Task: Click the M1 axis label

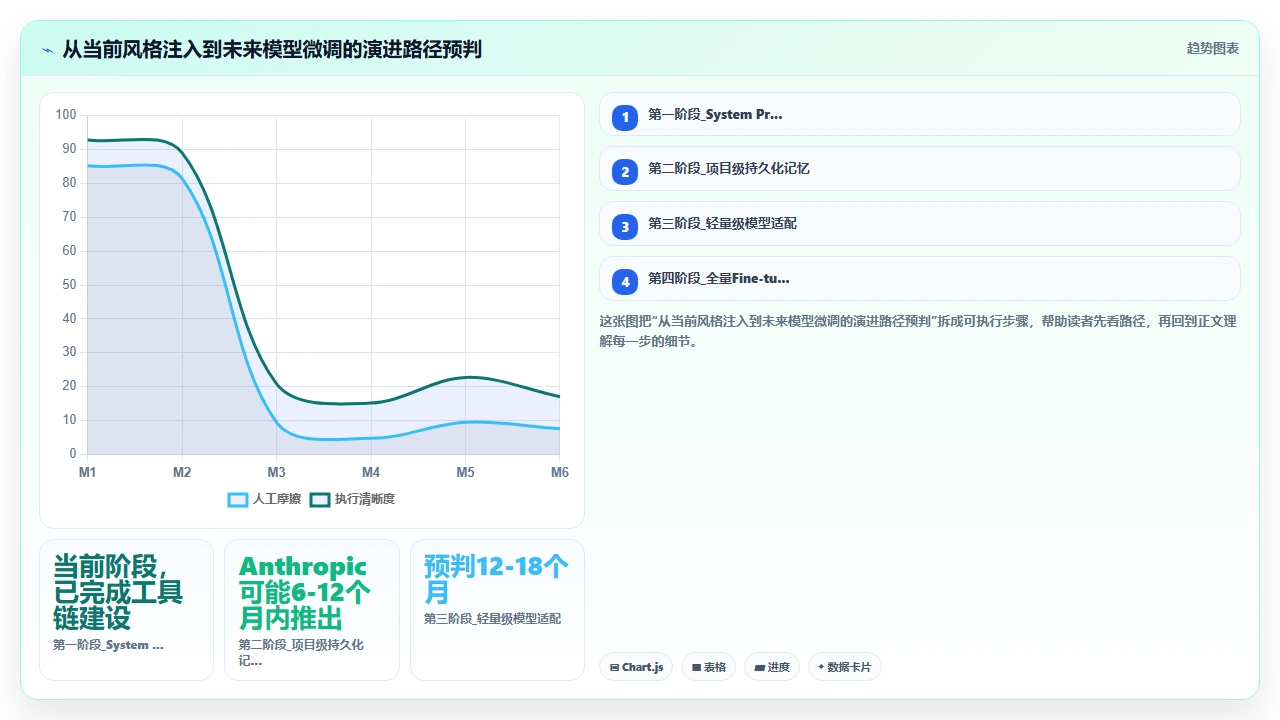Action: coord(87,472)
